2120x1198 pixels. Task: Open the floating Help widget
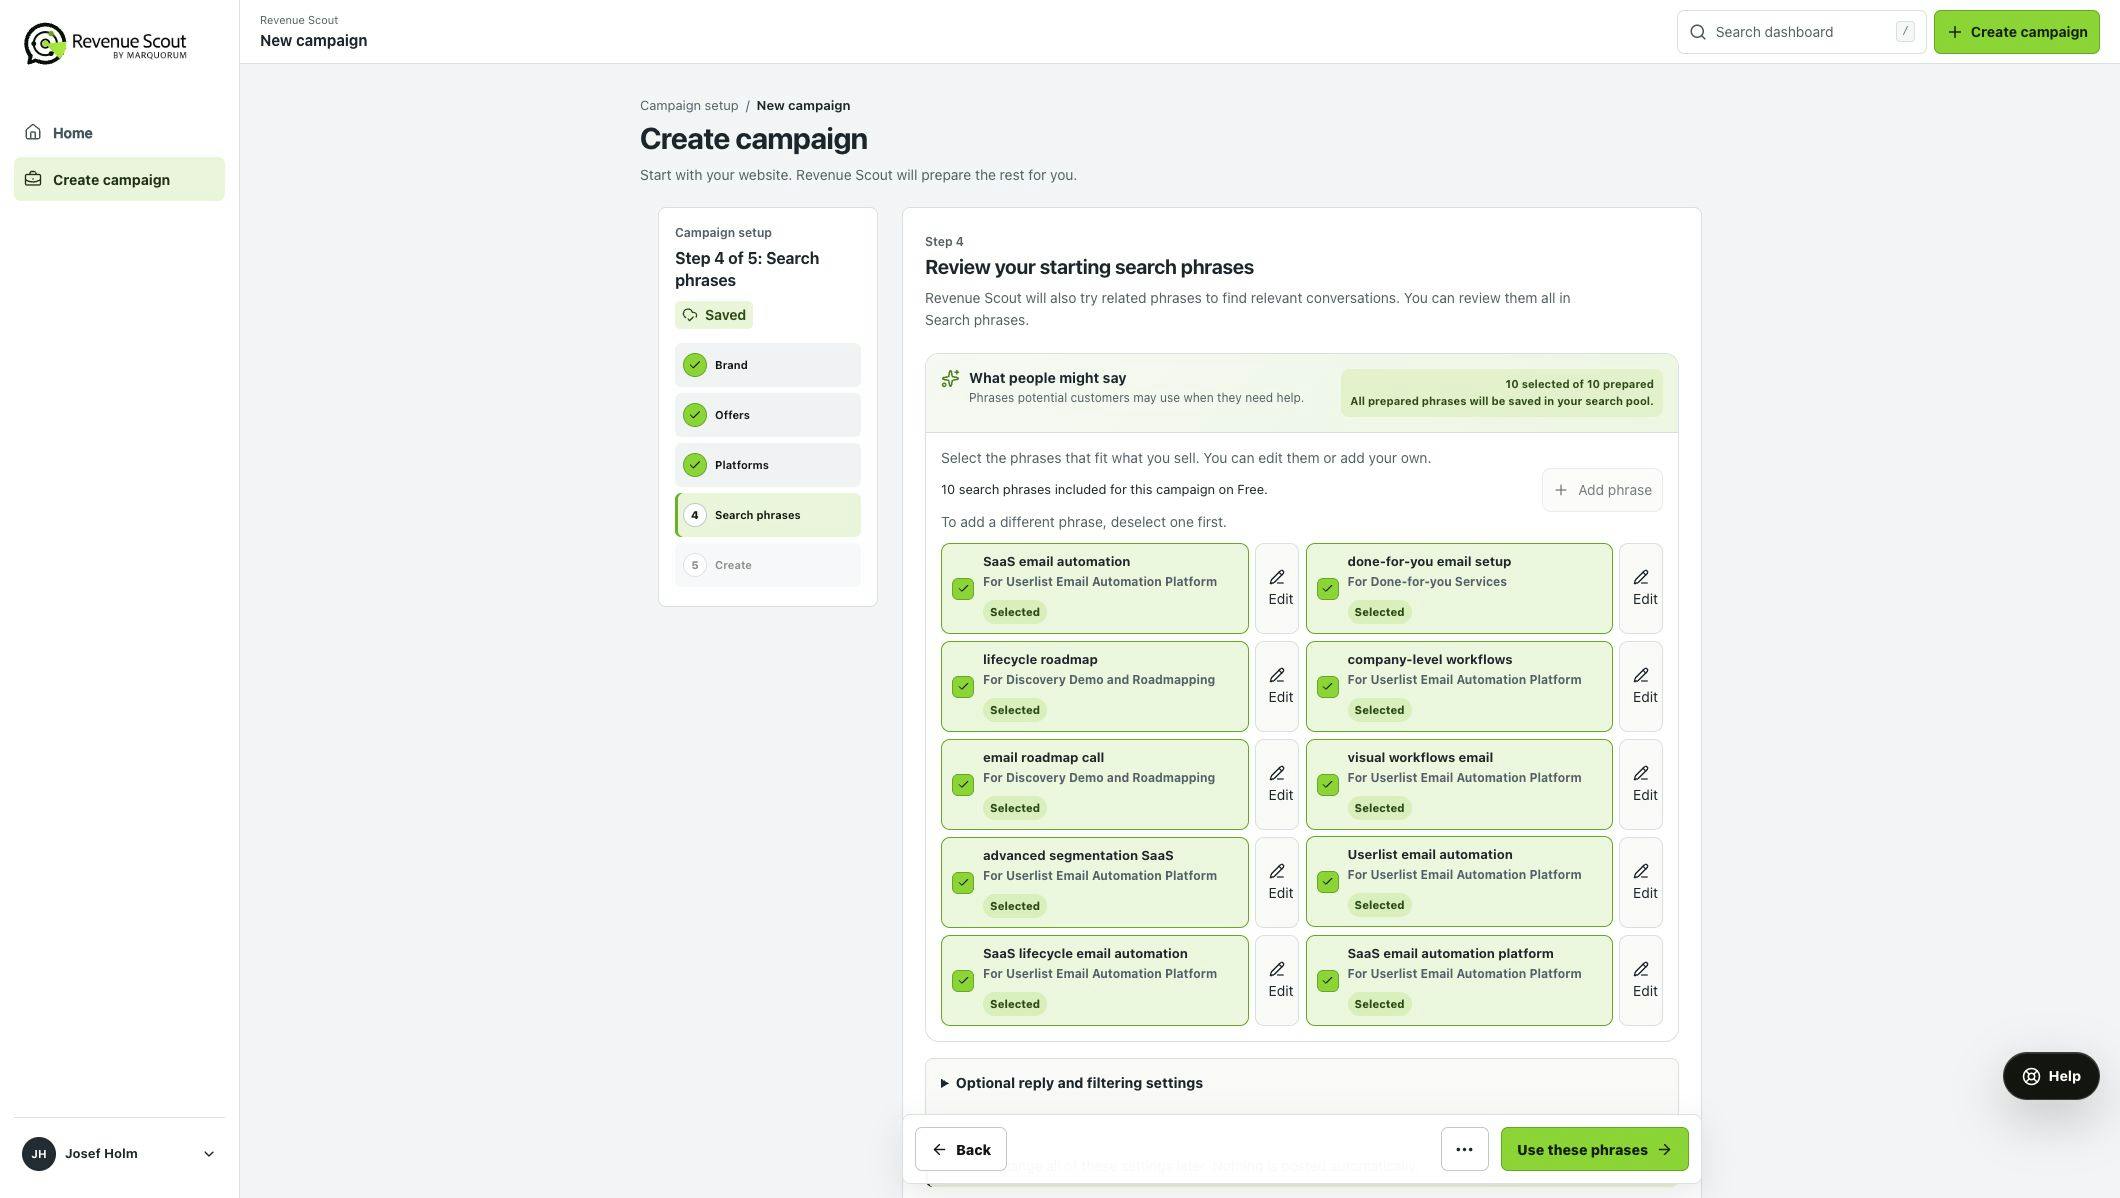(2051, 1076)
